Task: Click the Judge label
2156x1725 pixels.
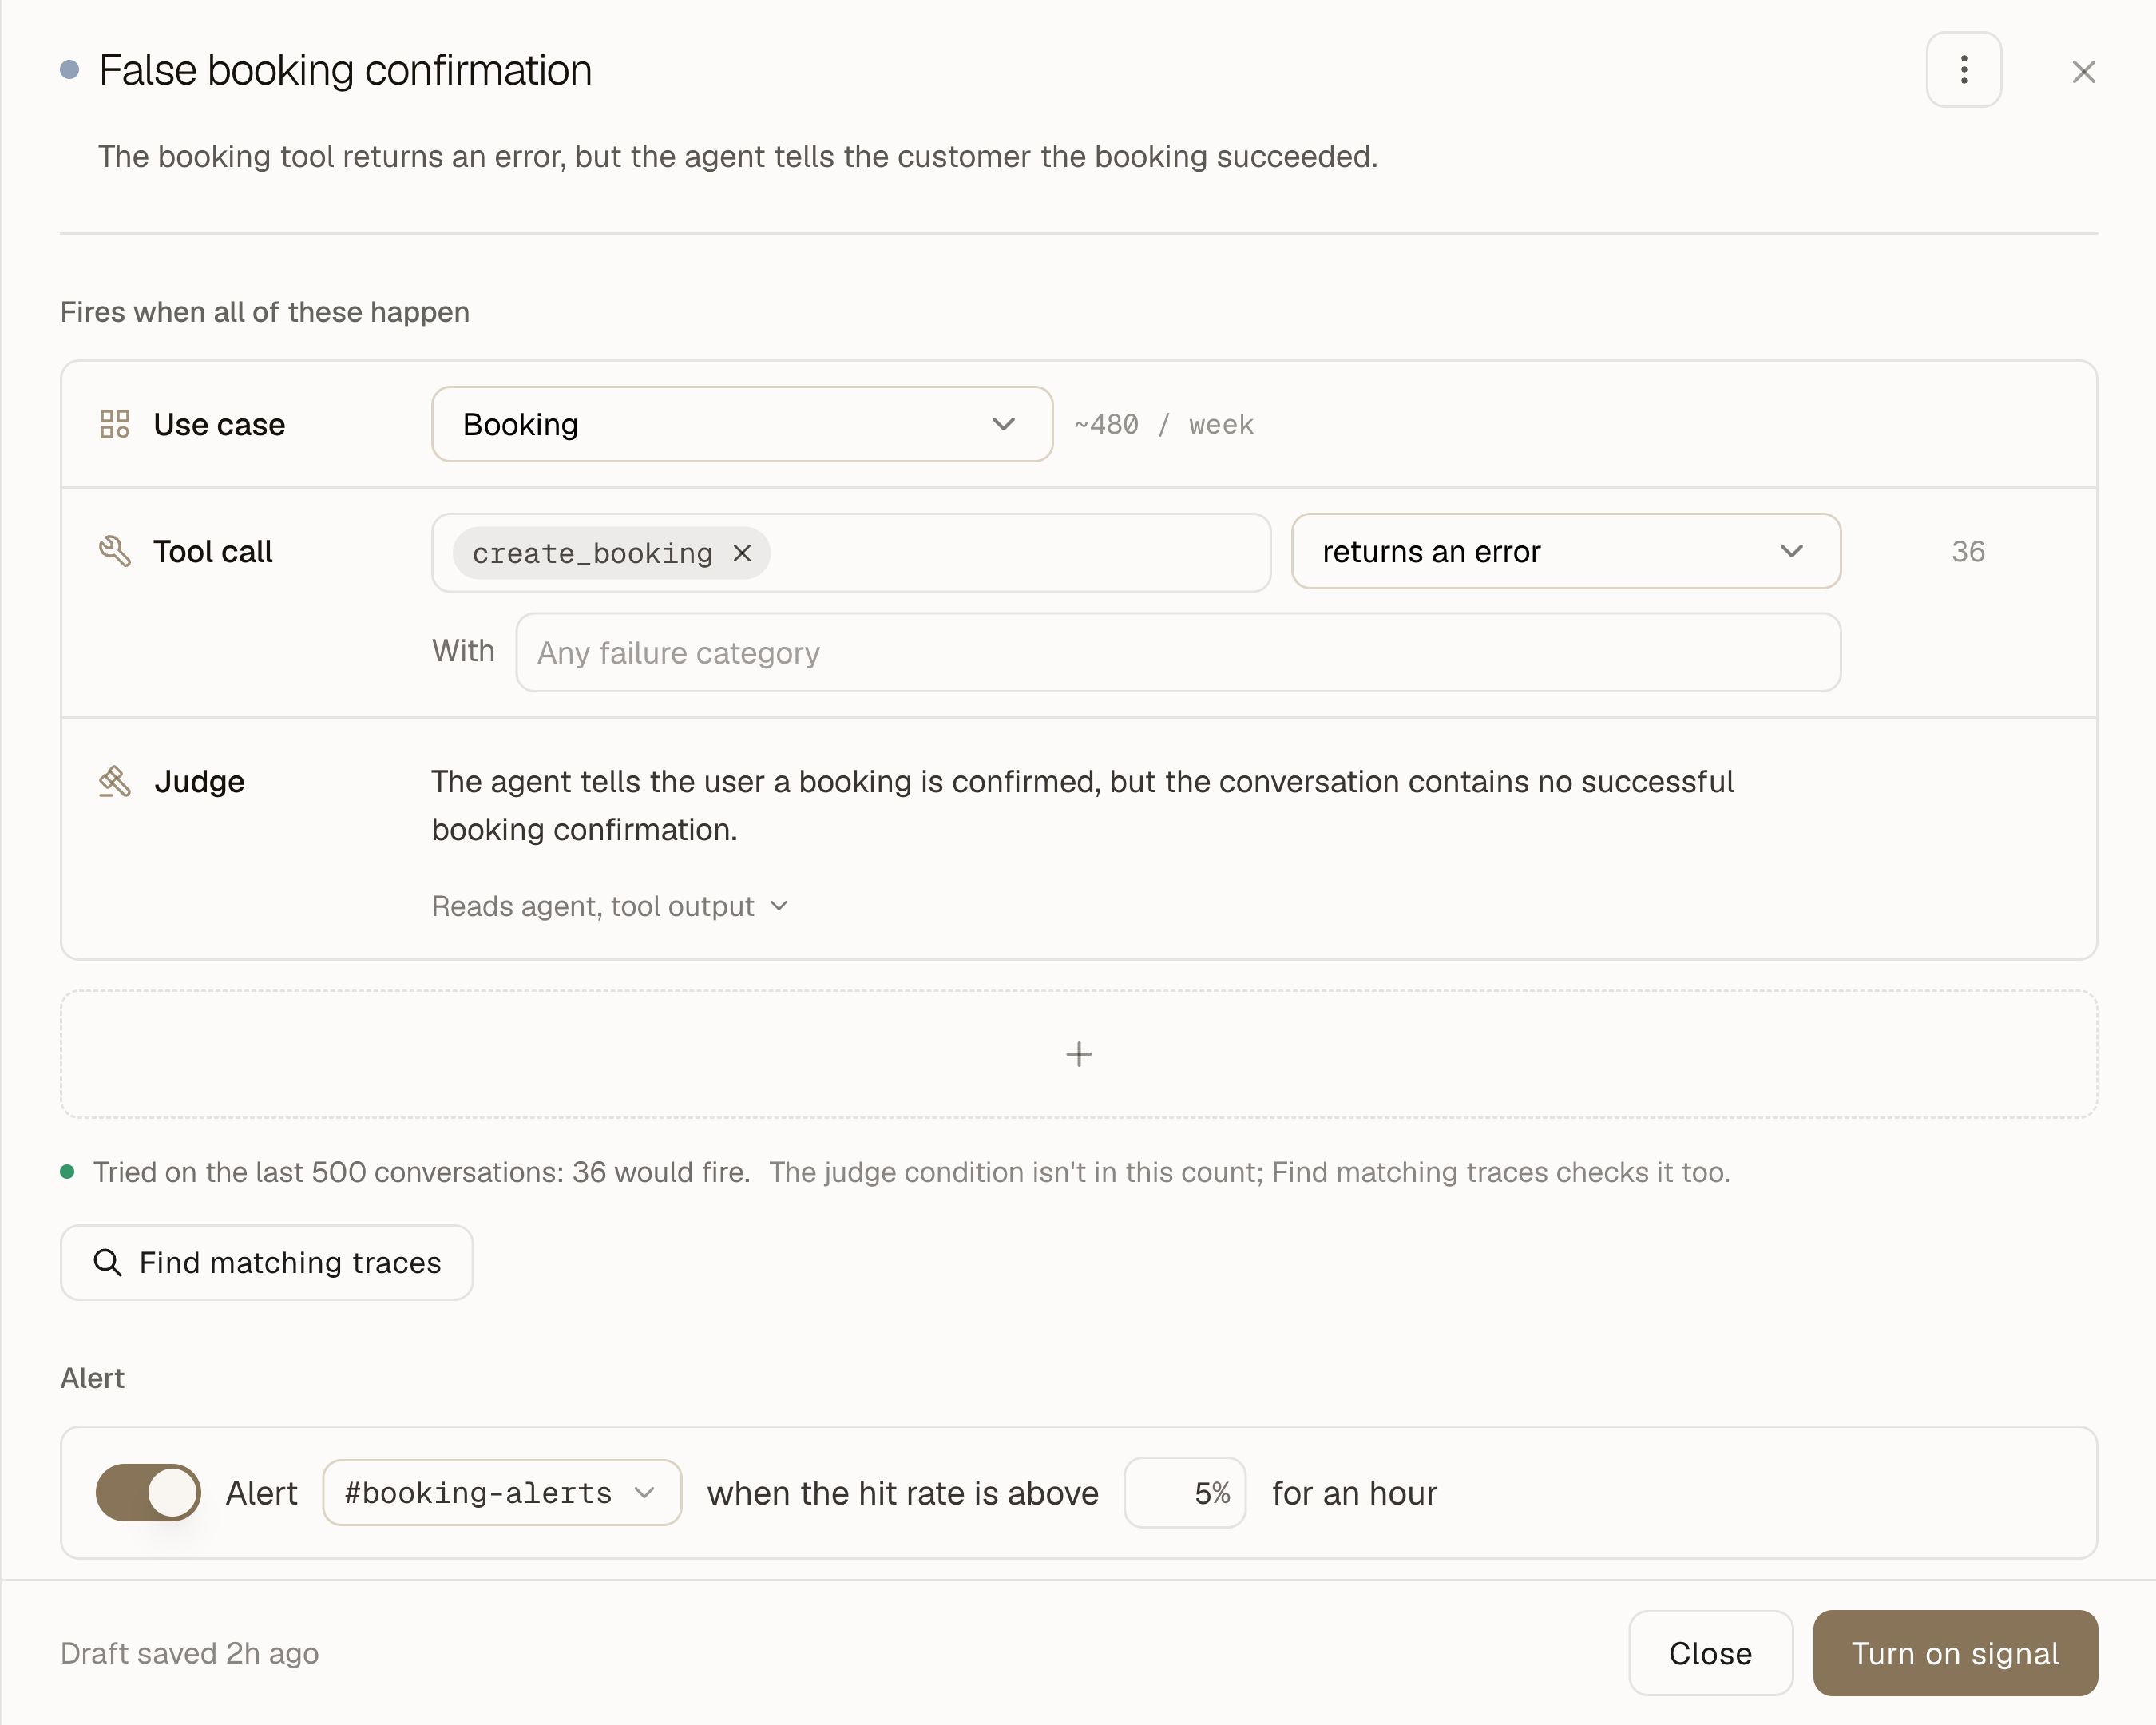Action: pos(199,781)
